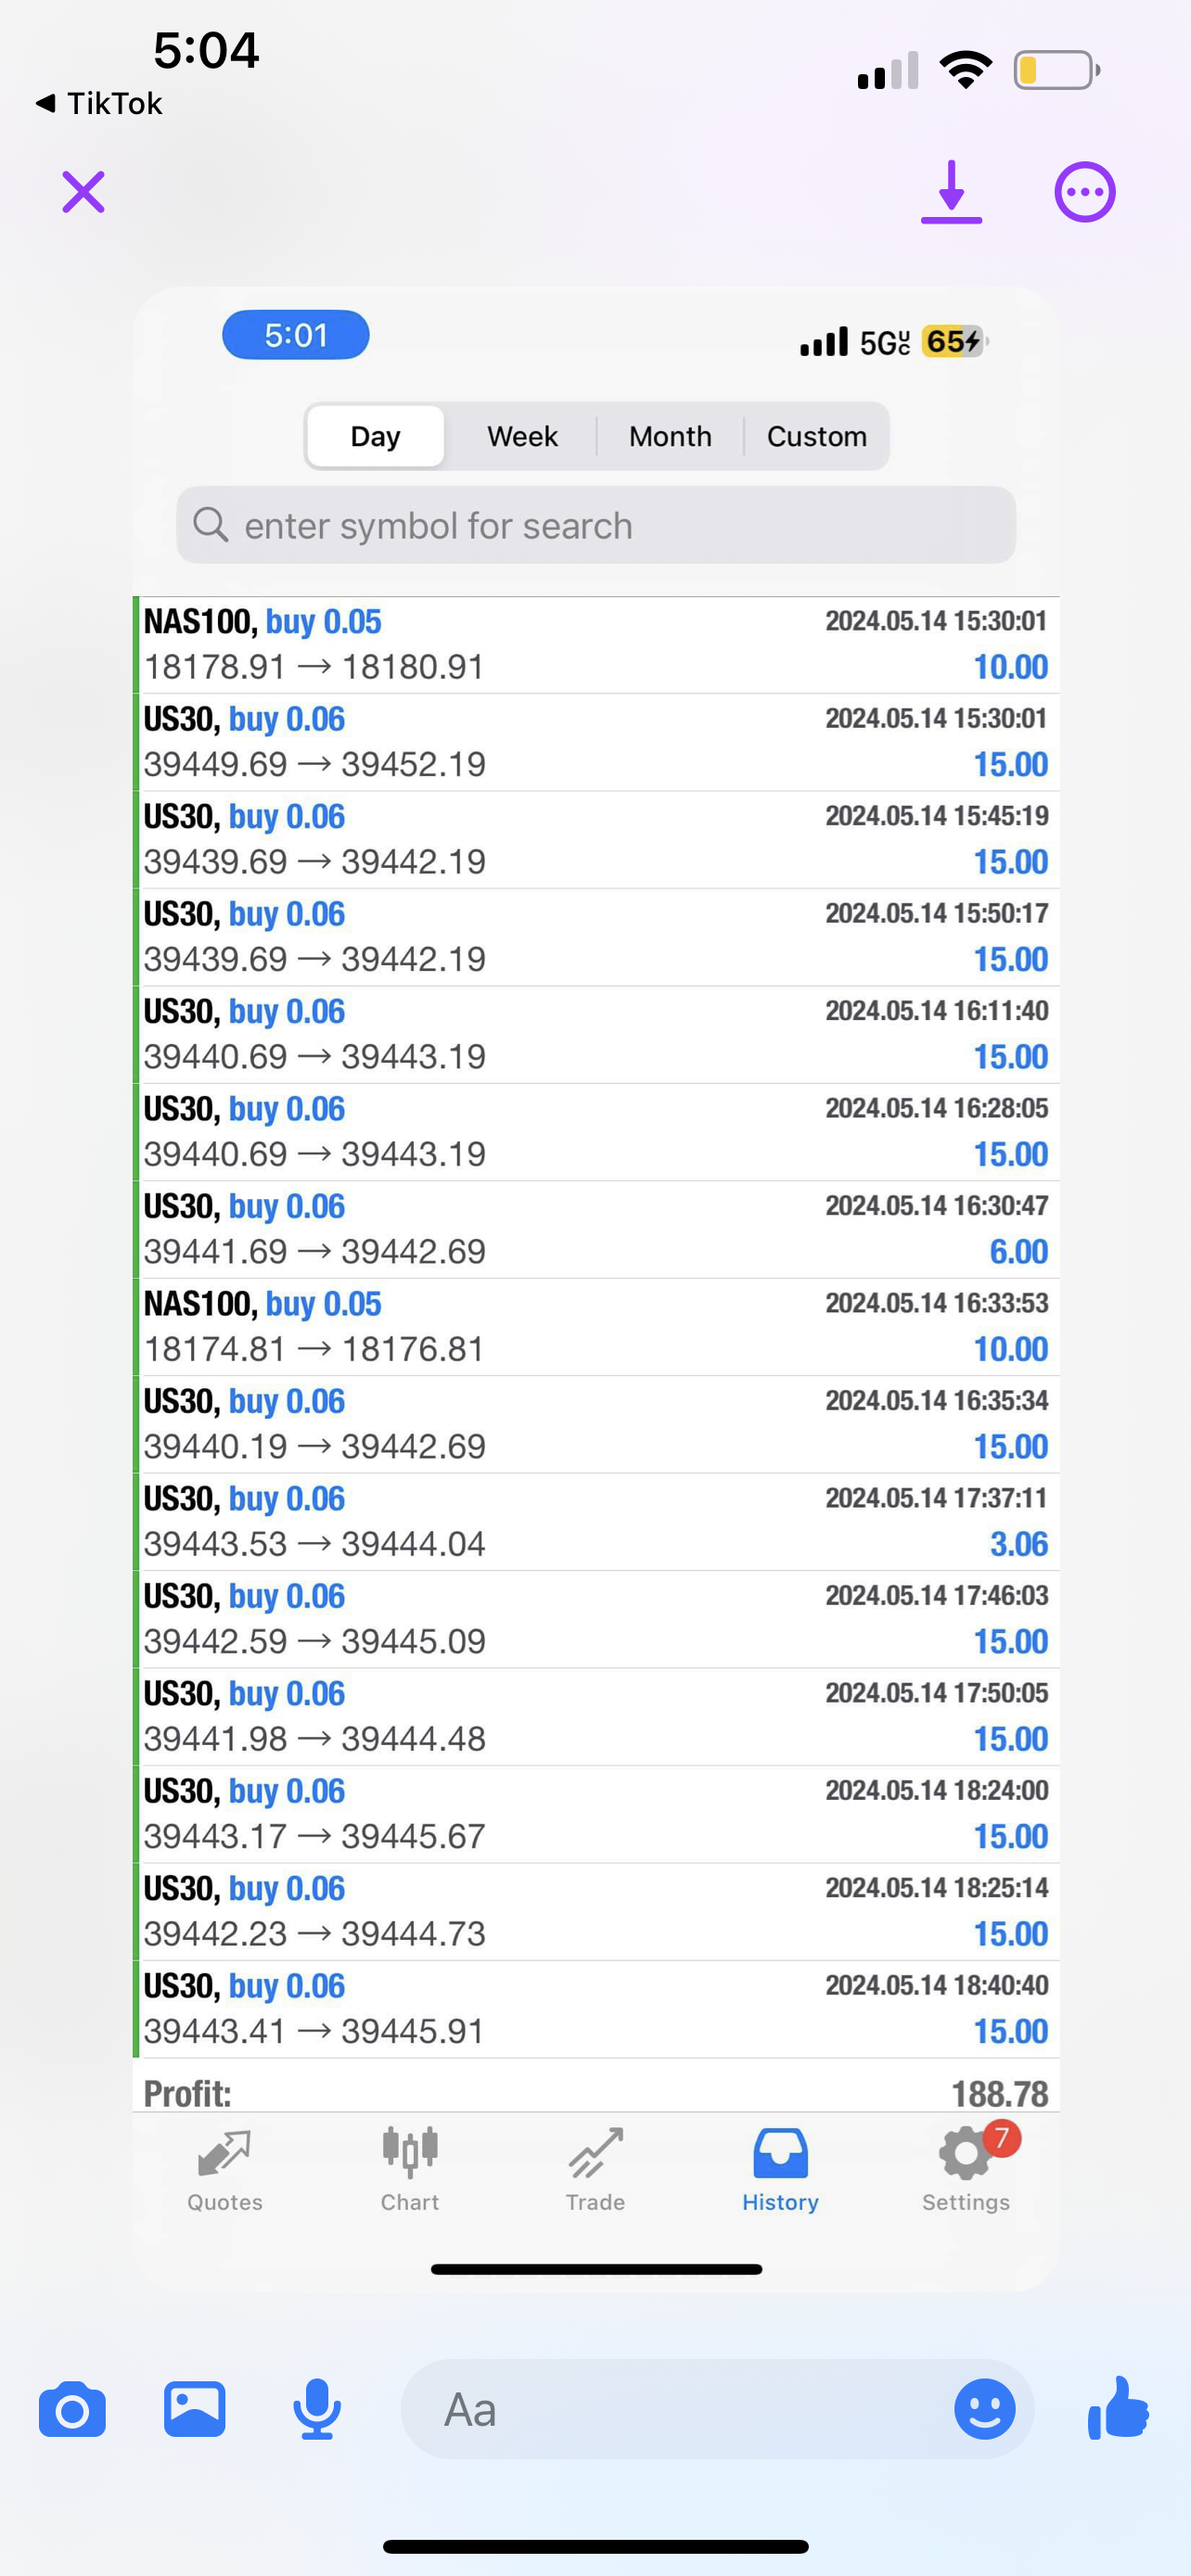Open the more options ellipsis menu
The width and height of the screenshot is (1191, 2576).
[x=1084, y=191]
